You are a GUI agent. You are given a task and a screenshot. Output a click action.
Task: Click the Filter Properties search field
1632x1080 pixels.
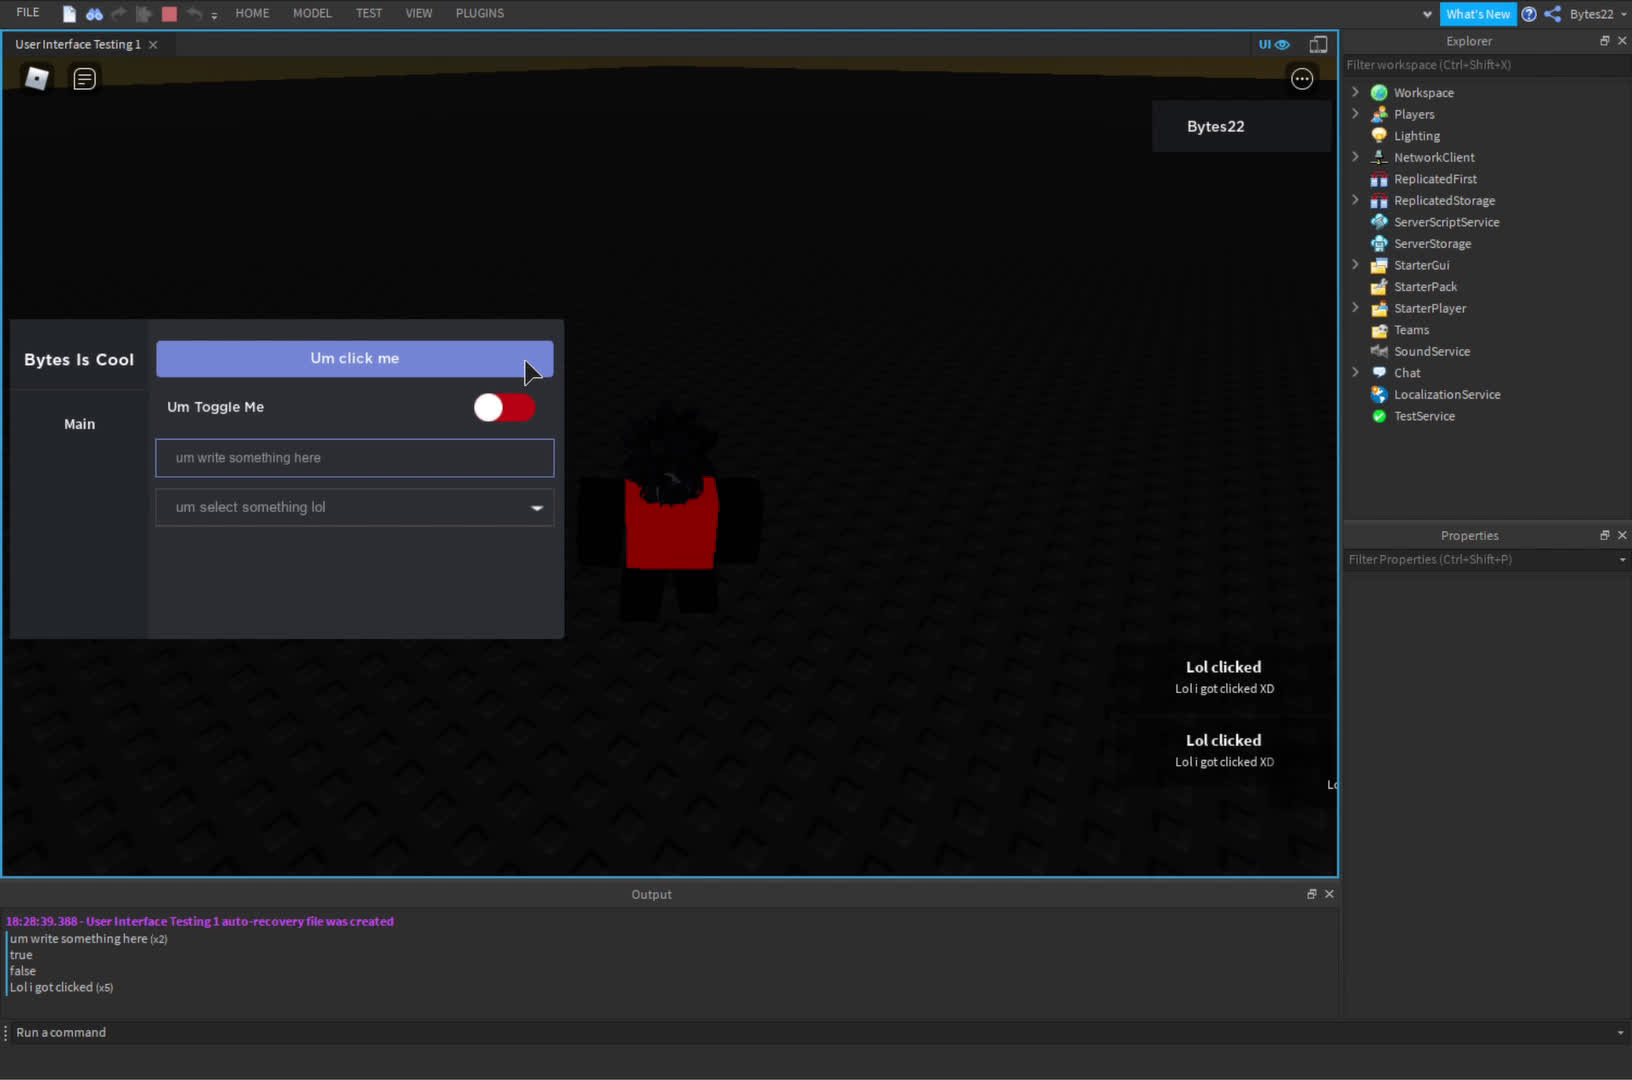pyautogui.click(x=1479, y=560)
